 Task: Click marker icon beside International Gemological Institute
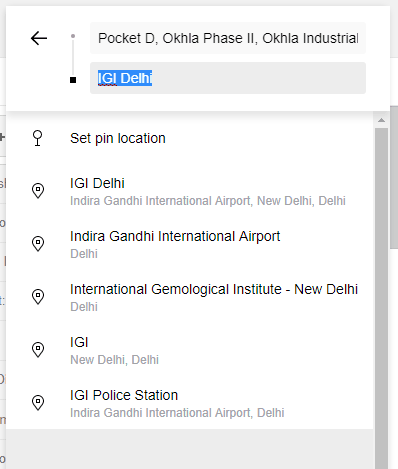coord(38,297)
